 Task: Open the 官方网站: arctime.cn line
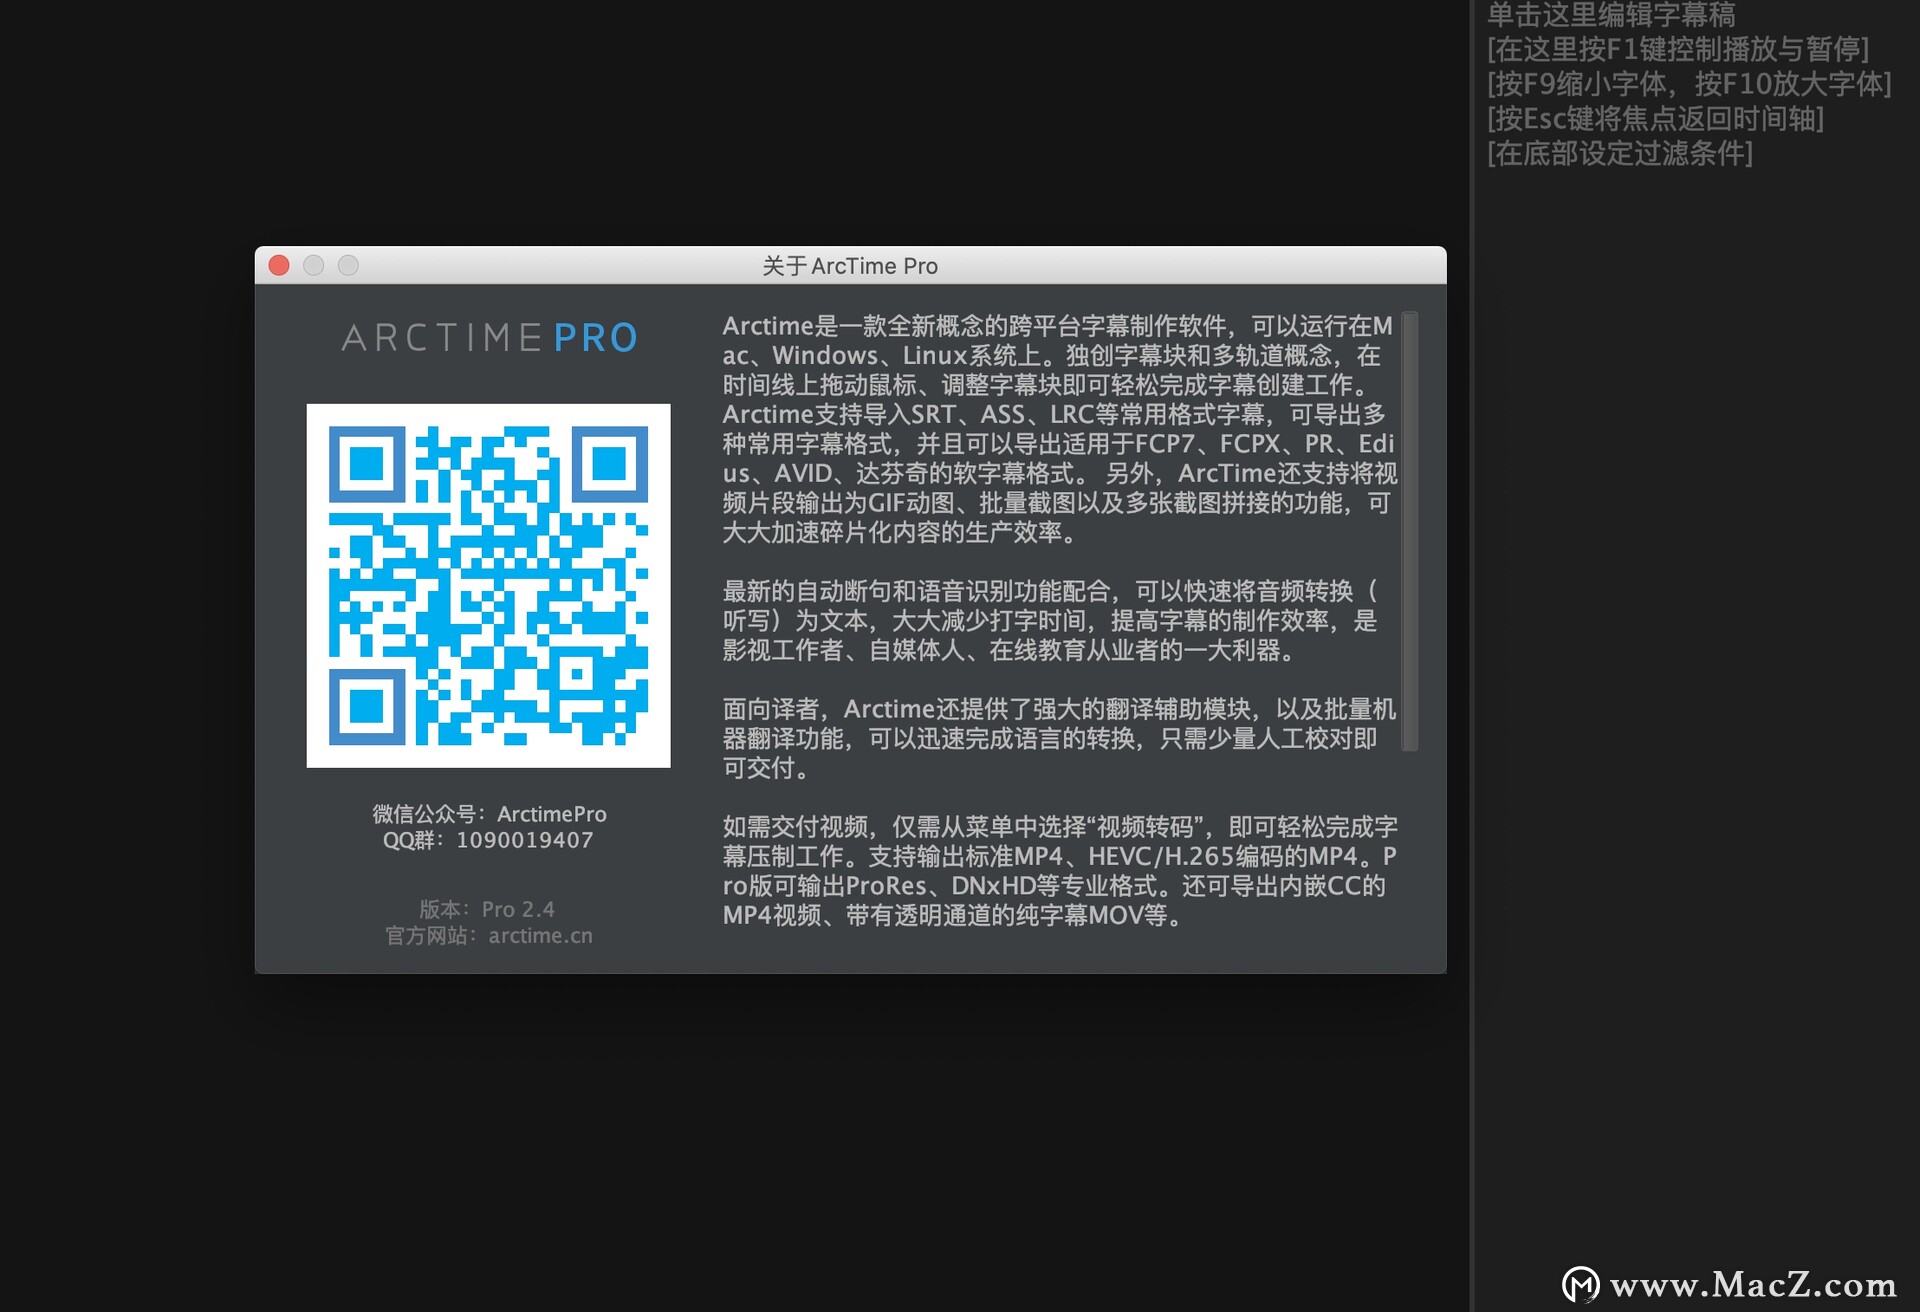[489, 935]
